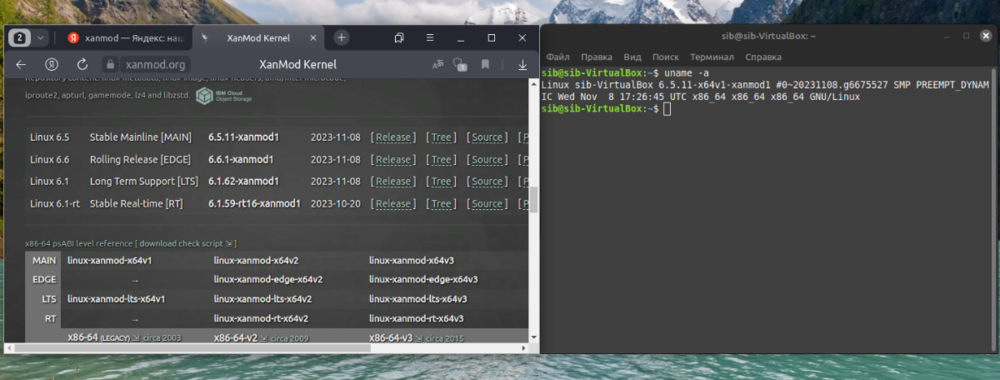Open the Вид menu in terminal

pos(632,57)
